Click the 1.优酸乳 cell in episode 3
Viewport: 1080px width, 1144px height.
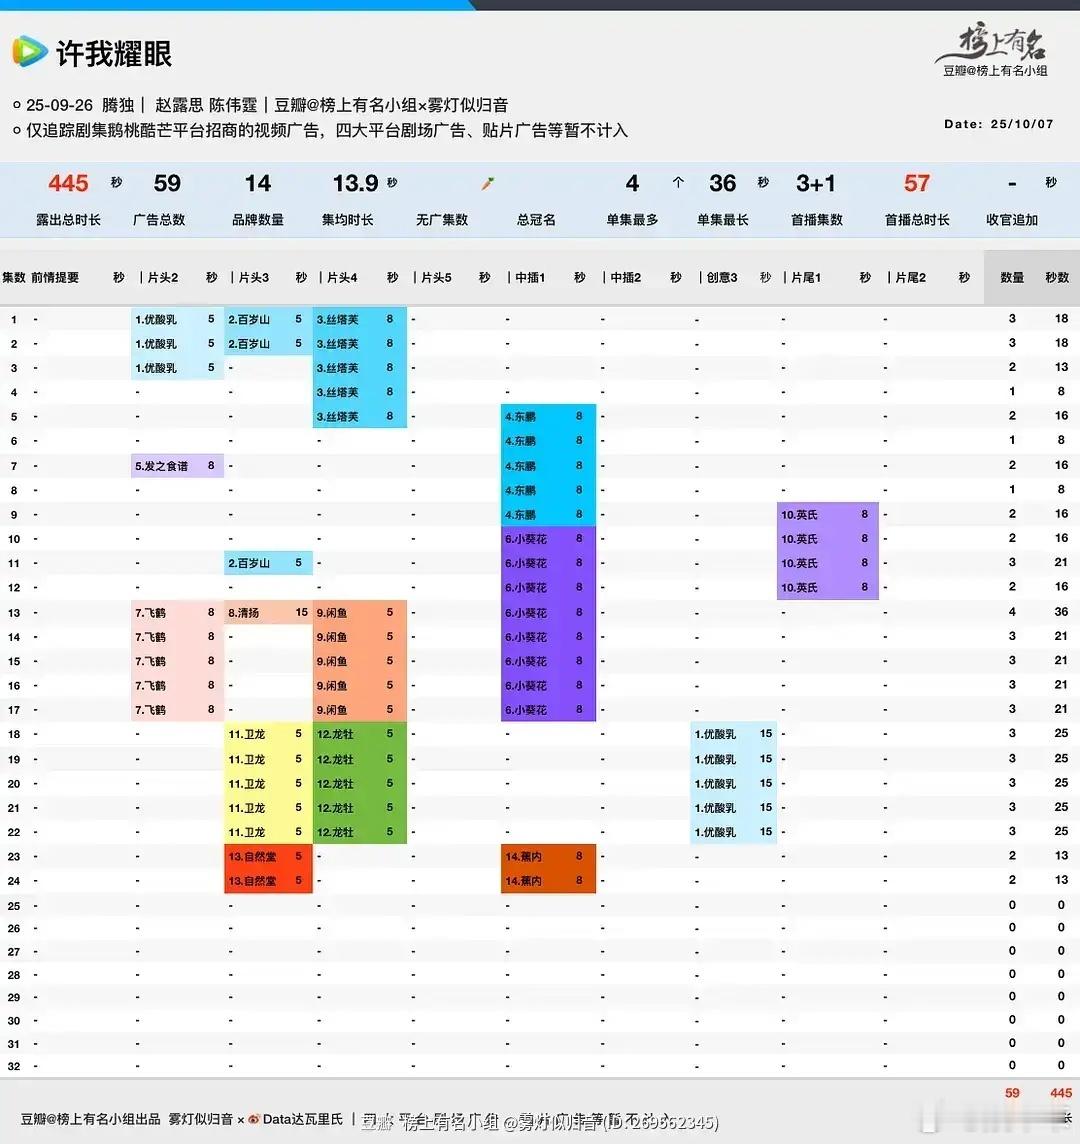[x=177, y=368]
